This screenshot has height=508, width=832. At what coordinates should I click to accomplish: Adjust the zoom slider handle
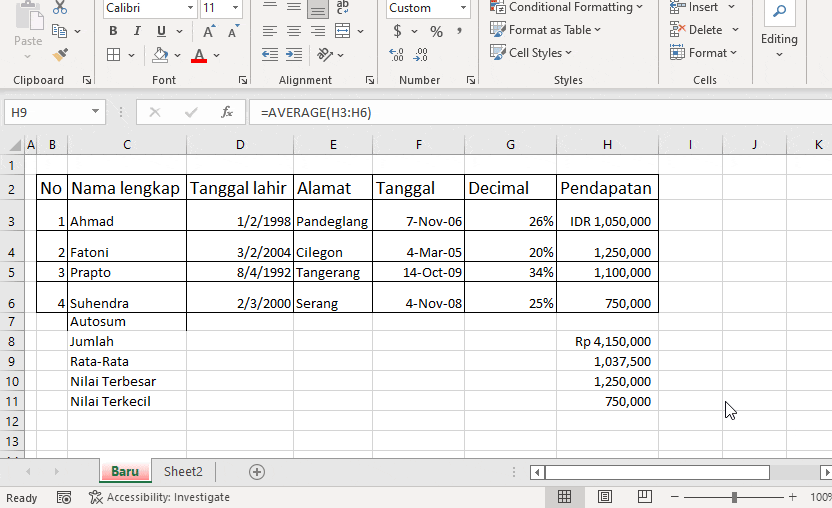(734, 497)
